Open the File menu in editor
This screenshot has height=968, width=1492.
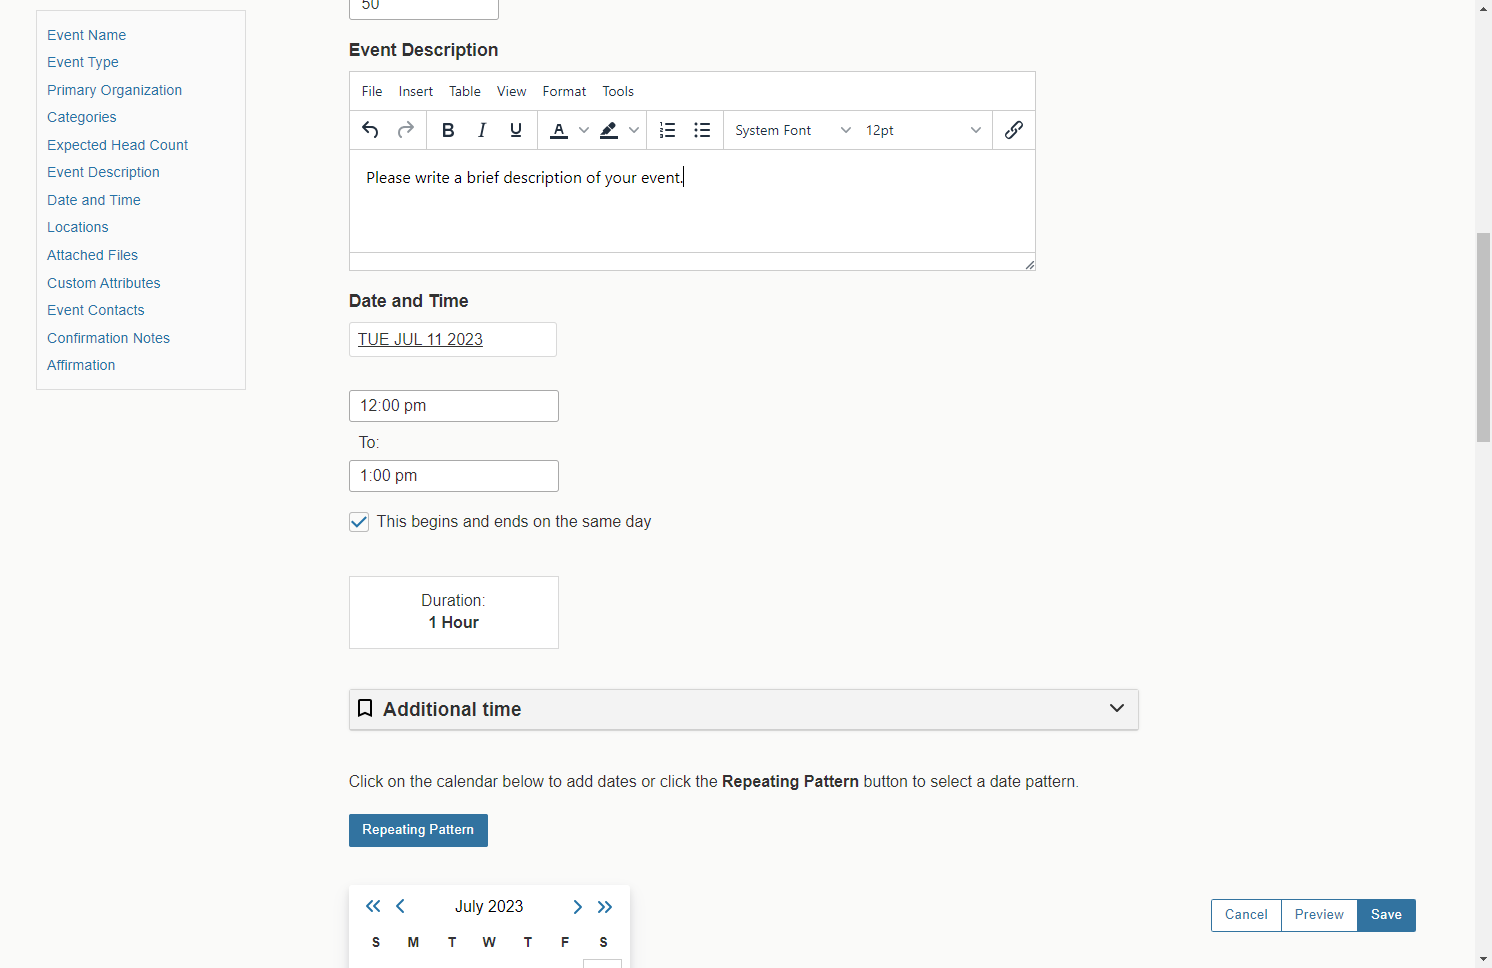pyautogui.click(x=372, y=91)
